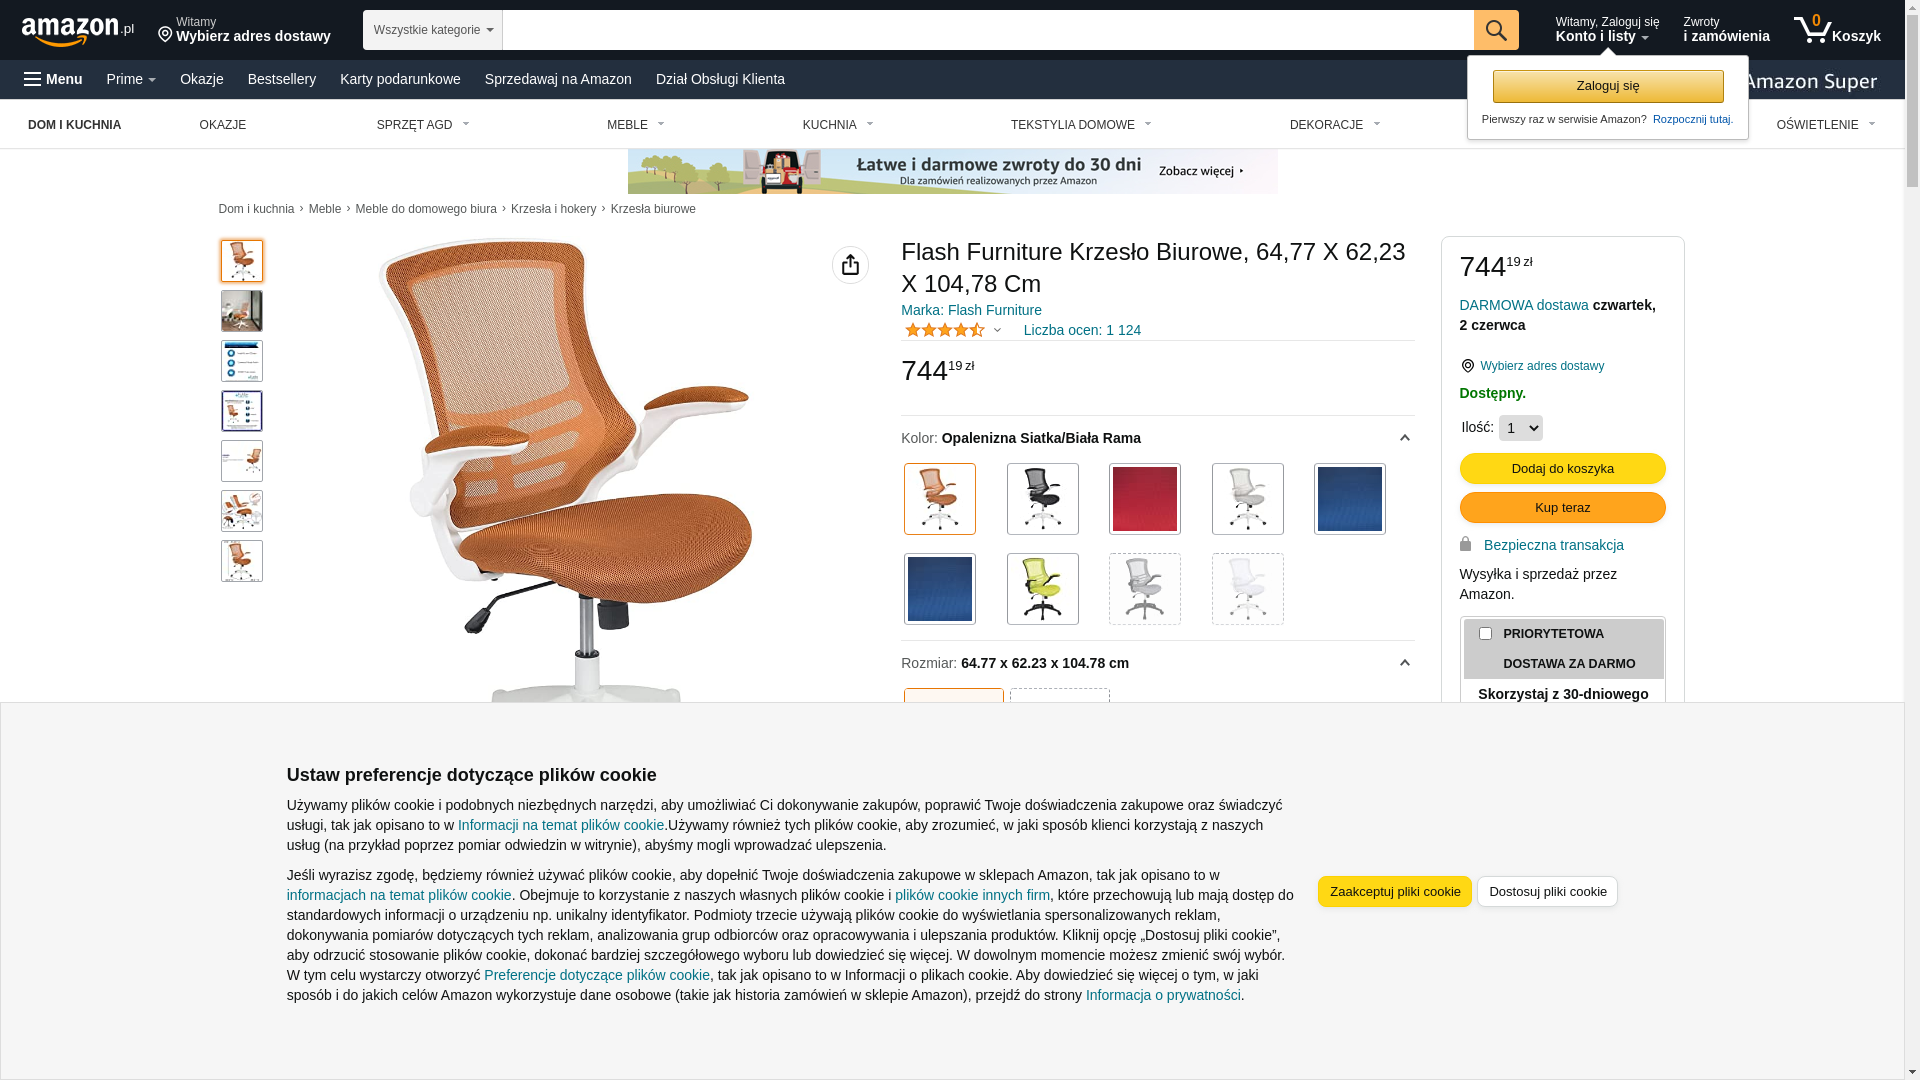Open the Bestsellery menu item
The height and width of the screenshot is (1080, 1920).
tap(282, 79)
